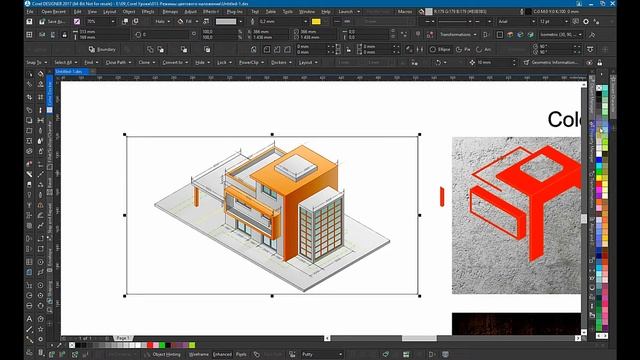
Task: Select the Ellipse mode button
Action: [x=440, y=49]
